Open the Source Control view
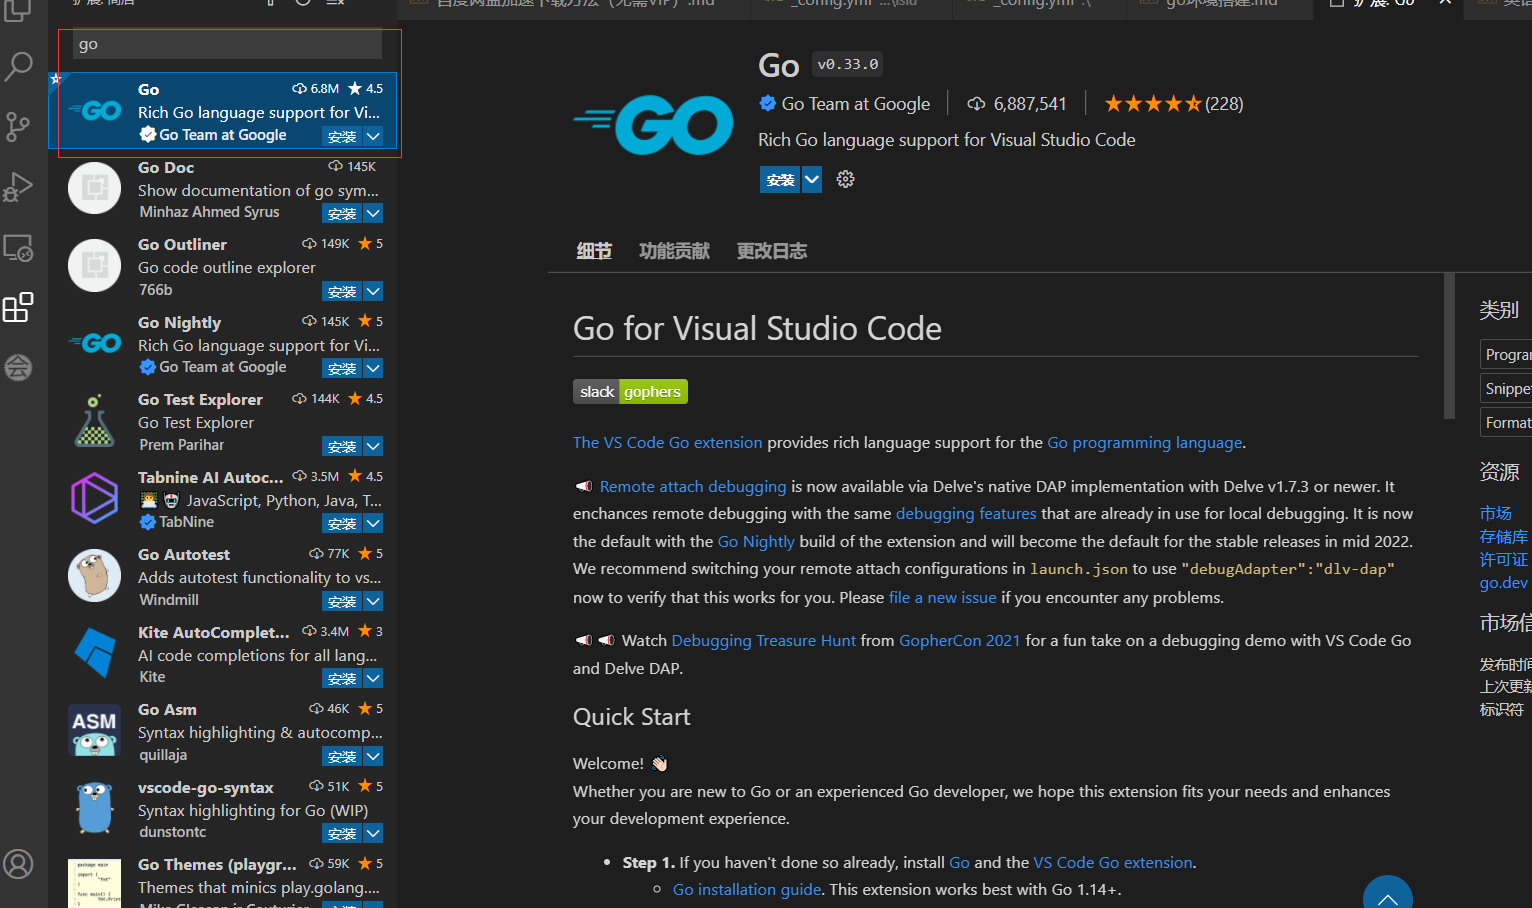This screenshot has height=908, width=1532. coord(18,127)
